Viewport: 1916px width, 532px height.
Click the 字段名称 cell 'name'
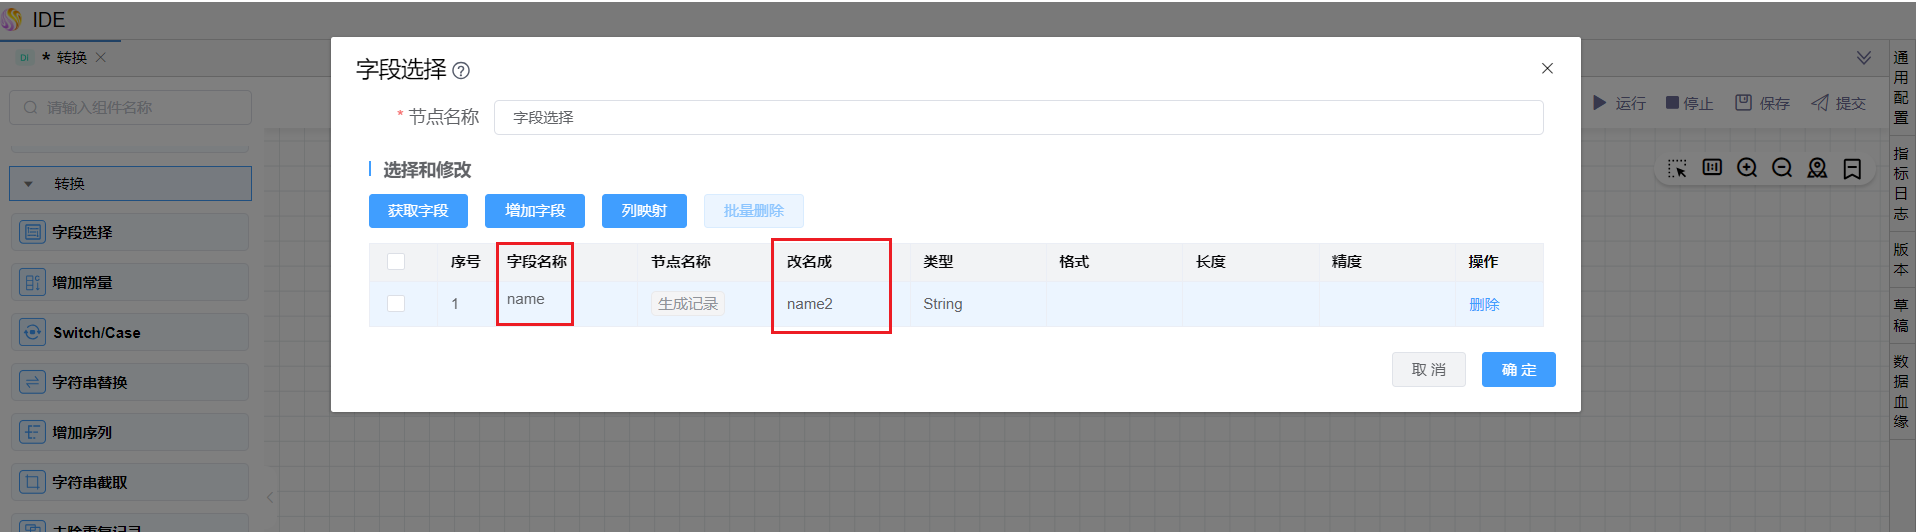coord(526,299)
